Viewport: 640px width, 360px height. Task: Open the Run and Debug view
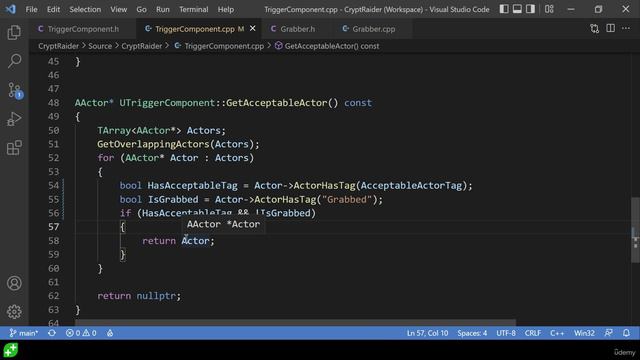coord(14,119)
